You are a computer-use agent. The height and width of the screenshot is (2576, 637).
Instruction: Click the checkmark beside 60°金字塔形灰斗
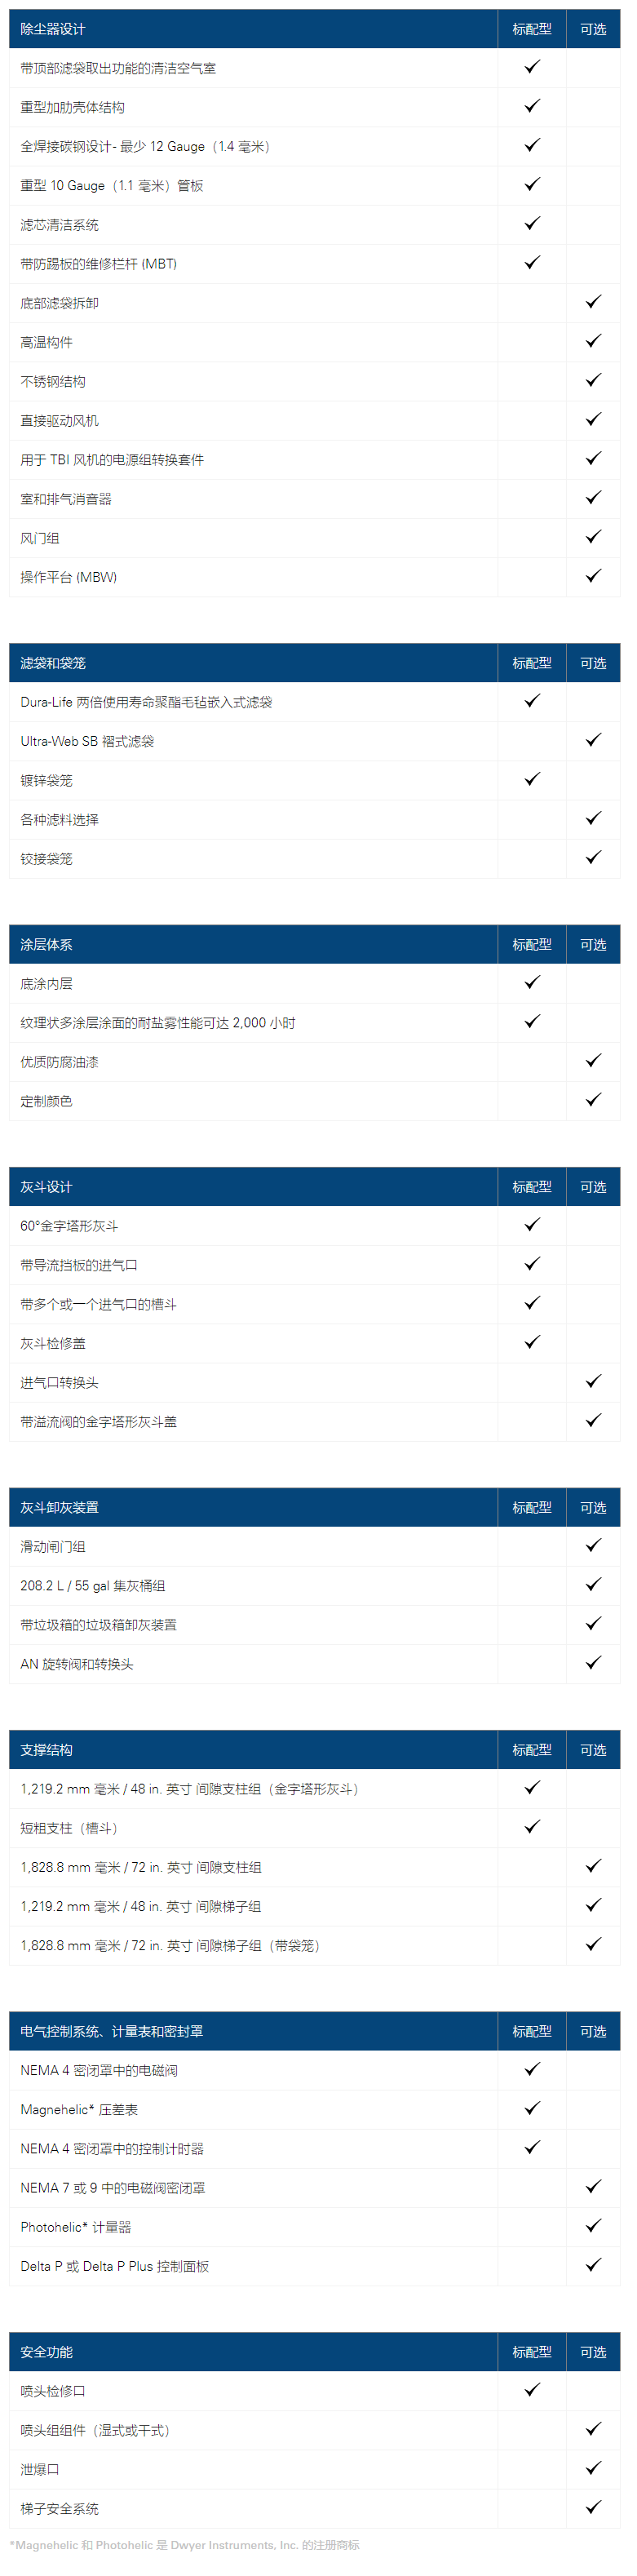[x=532, y=1225]
